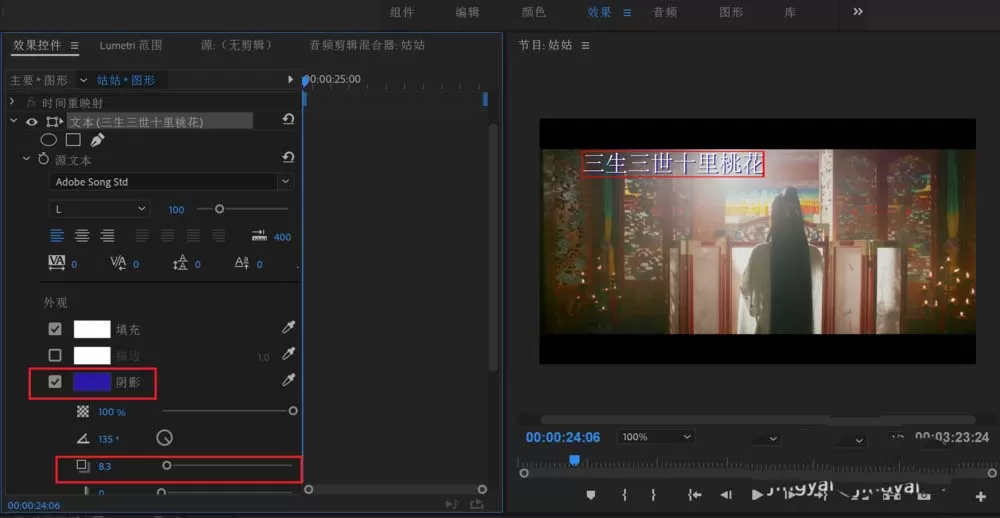Reset the 源文本 property
The height and width of the screenshot is (518, 1000).
tap(288, 158)
